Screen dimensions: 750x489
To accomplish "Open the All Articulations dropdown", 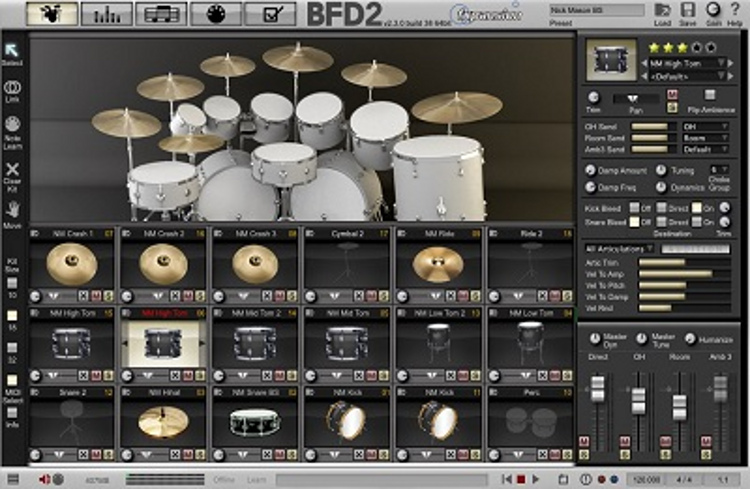I will coord(619,249).
